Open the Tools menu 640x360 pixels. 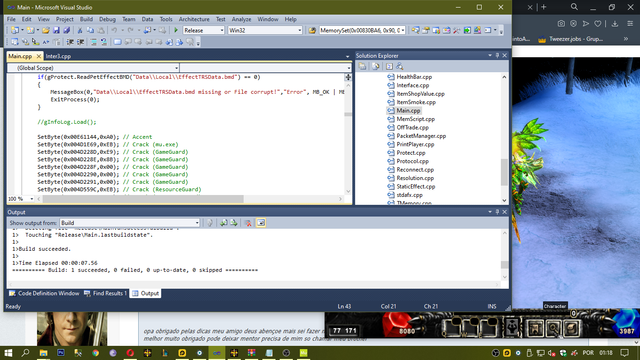click(166, 19)
